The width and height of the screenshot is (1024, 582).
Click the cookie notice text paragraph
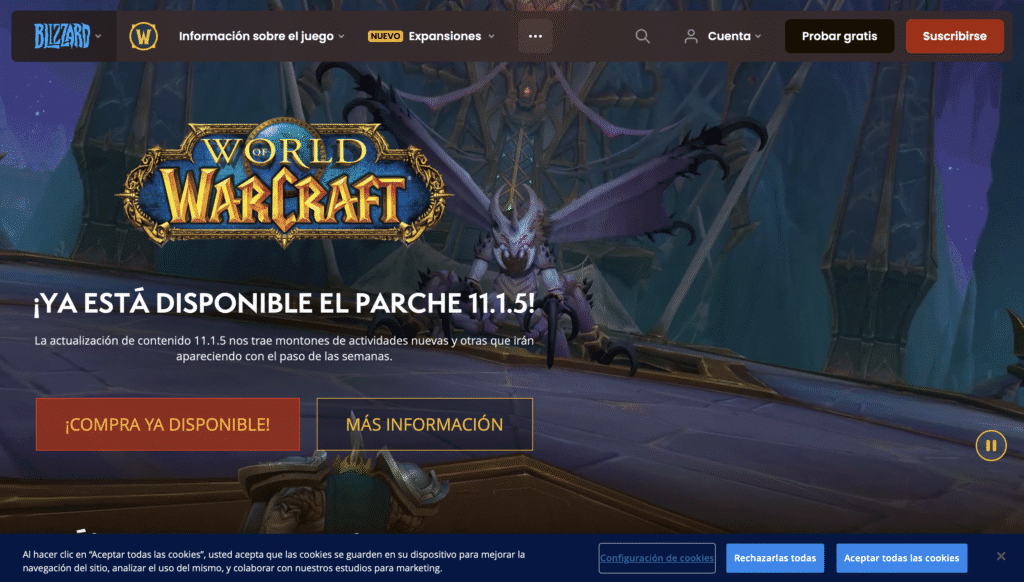[x=274, y=561]
